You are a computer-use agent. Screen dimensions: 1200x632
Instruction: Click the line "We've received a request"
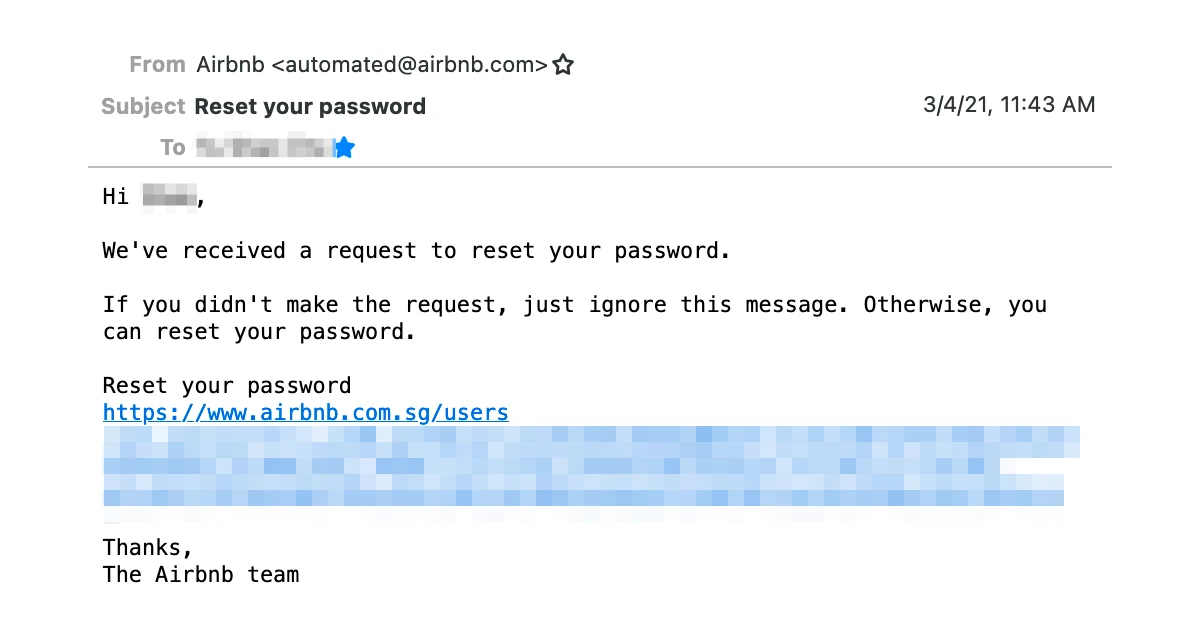[416, 250]
